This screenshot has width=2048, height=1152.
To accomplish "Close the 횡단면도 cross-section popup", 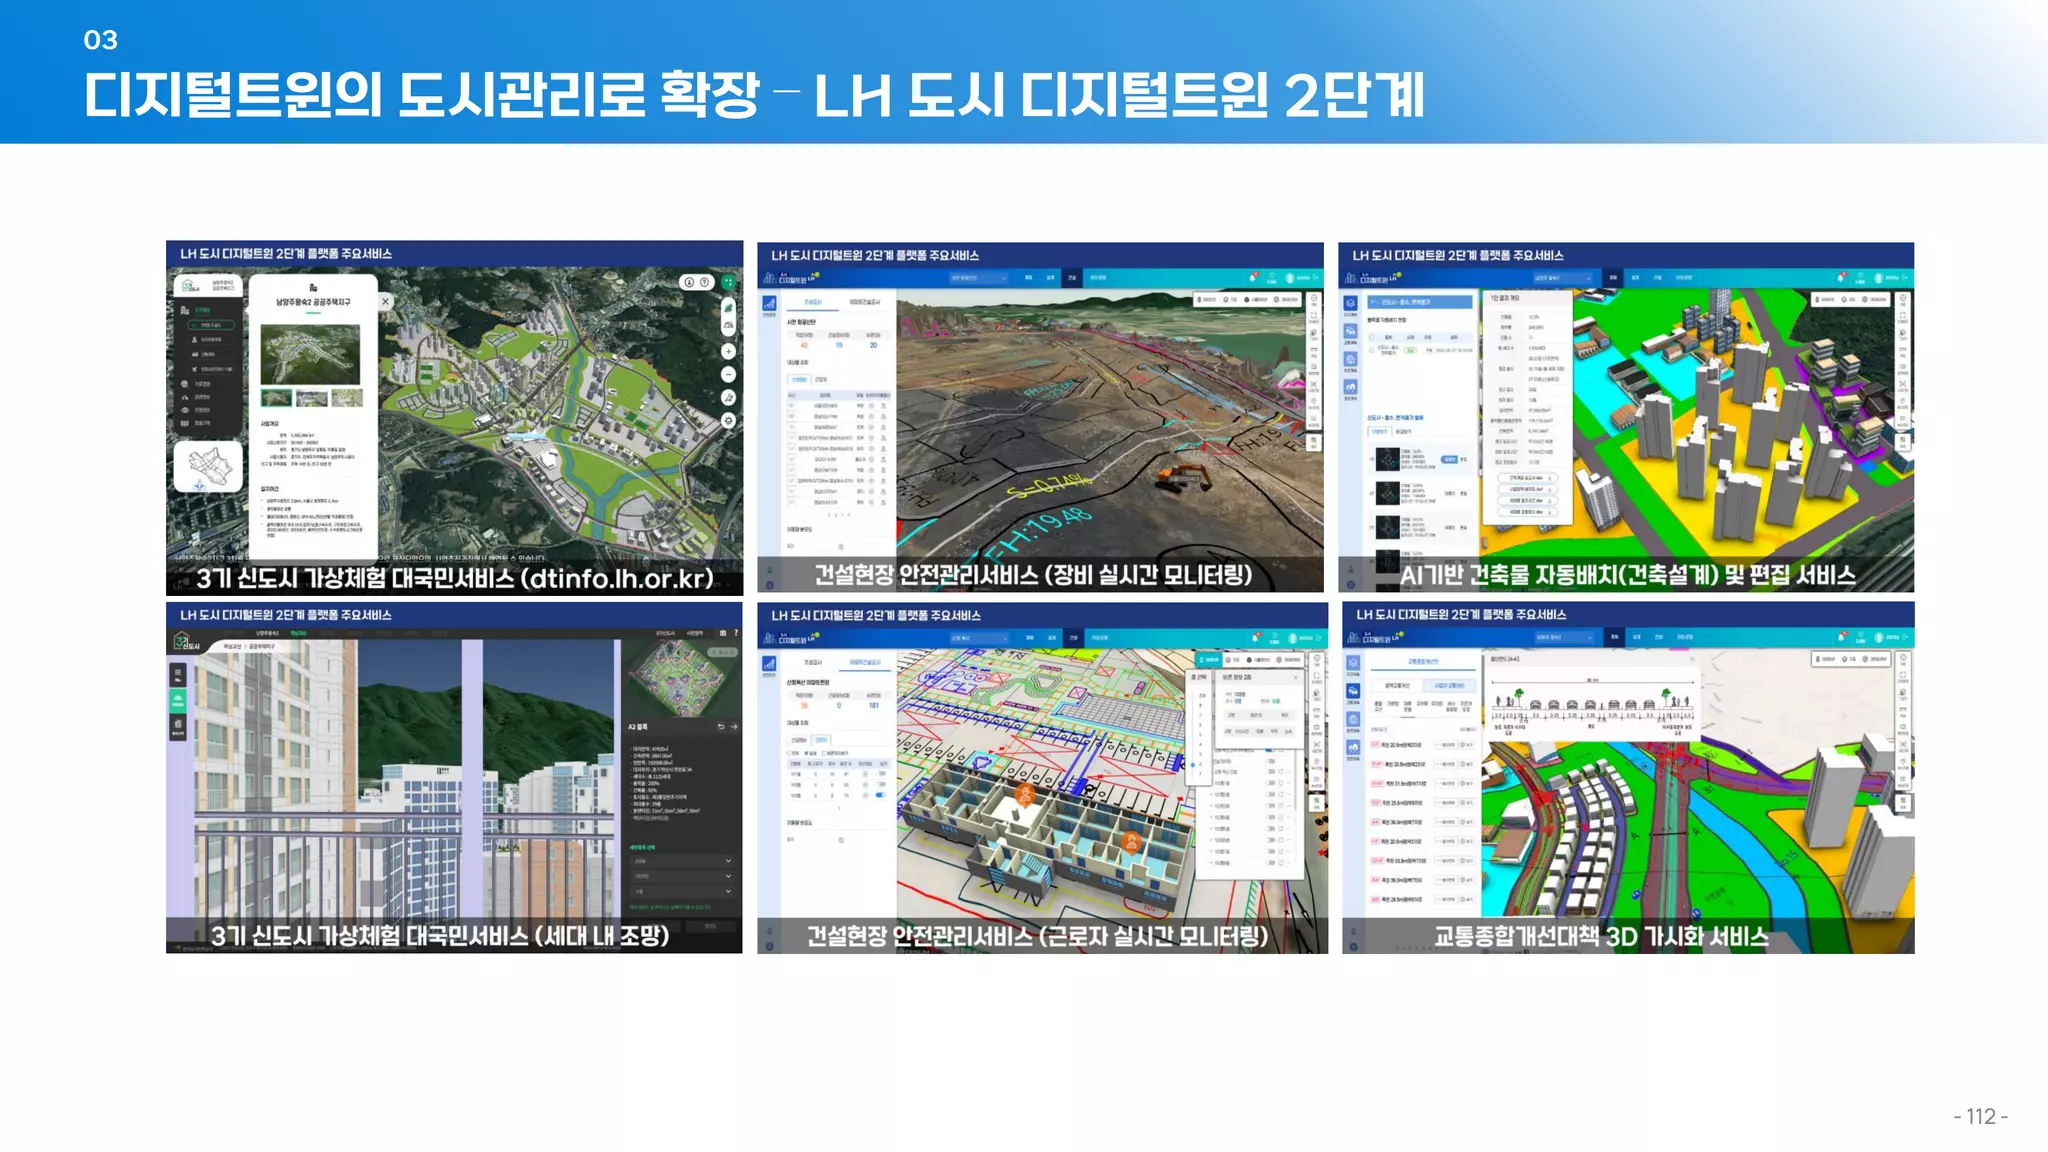I will (1692, 659).
